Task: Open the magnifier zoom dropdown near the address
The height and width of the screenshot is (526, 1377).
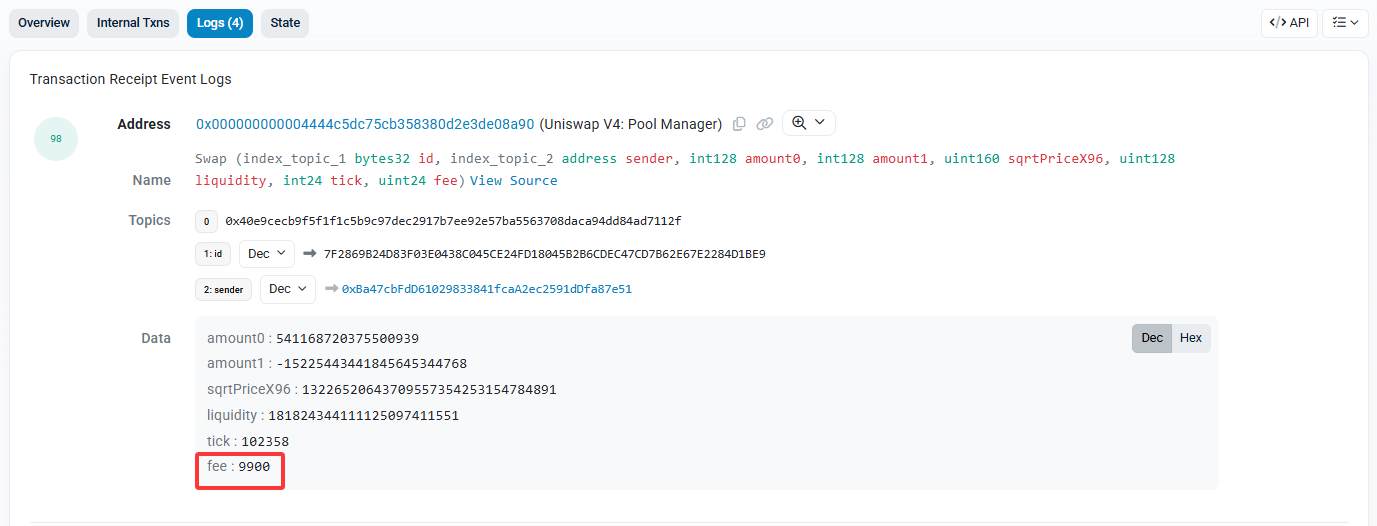Action: pos(808,123)
